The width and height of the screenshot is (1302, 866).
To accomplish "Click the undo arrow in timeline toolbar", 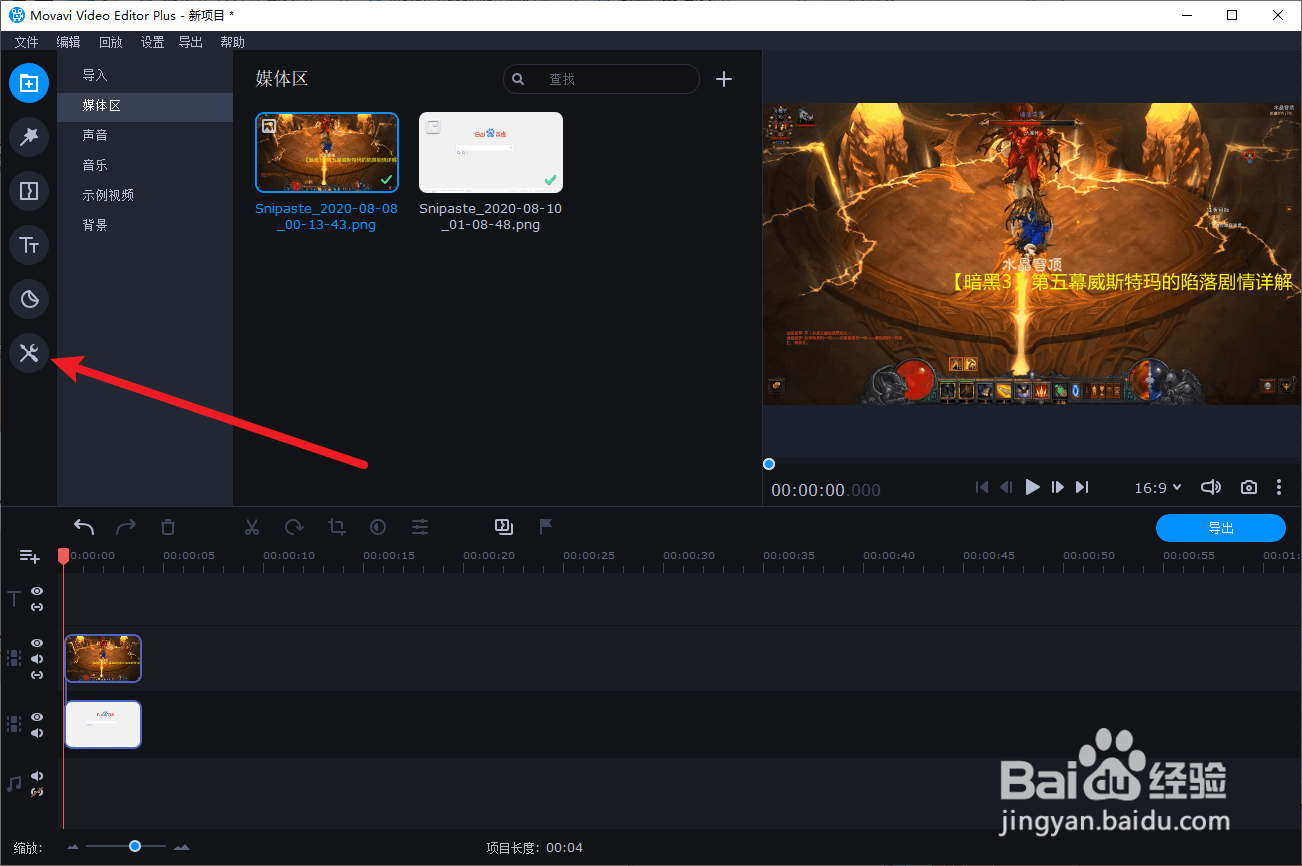I will click(84, 526).
